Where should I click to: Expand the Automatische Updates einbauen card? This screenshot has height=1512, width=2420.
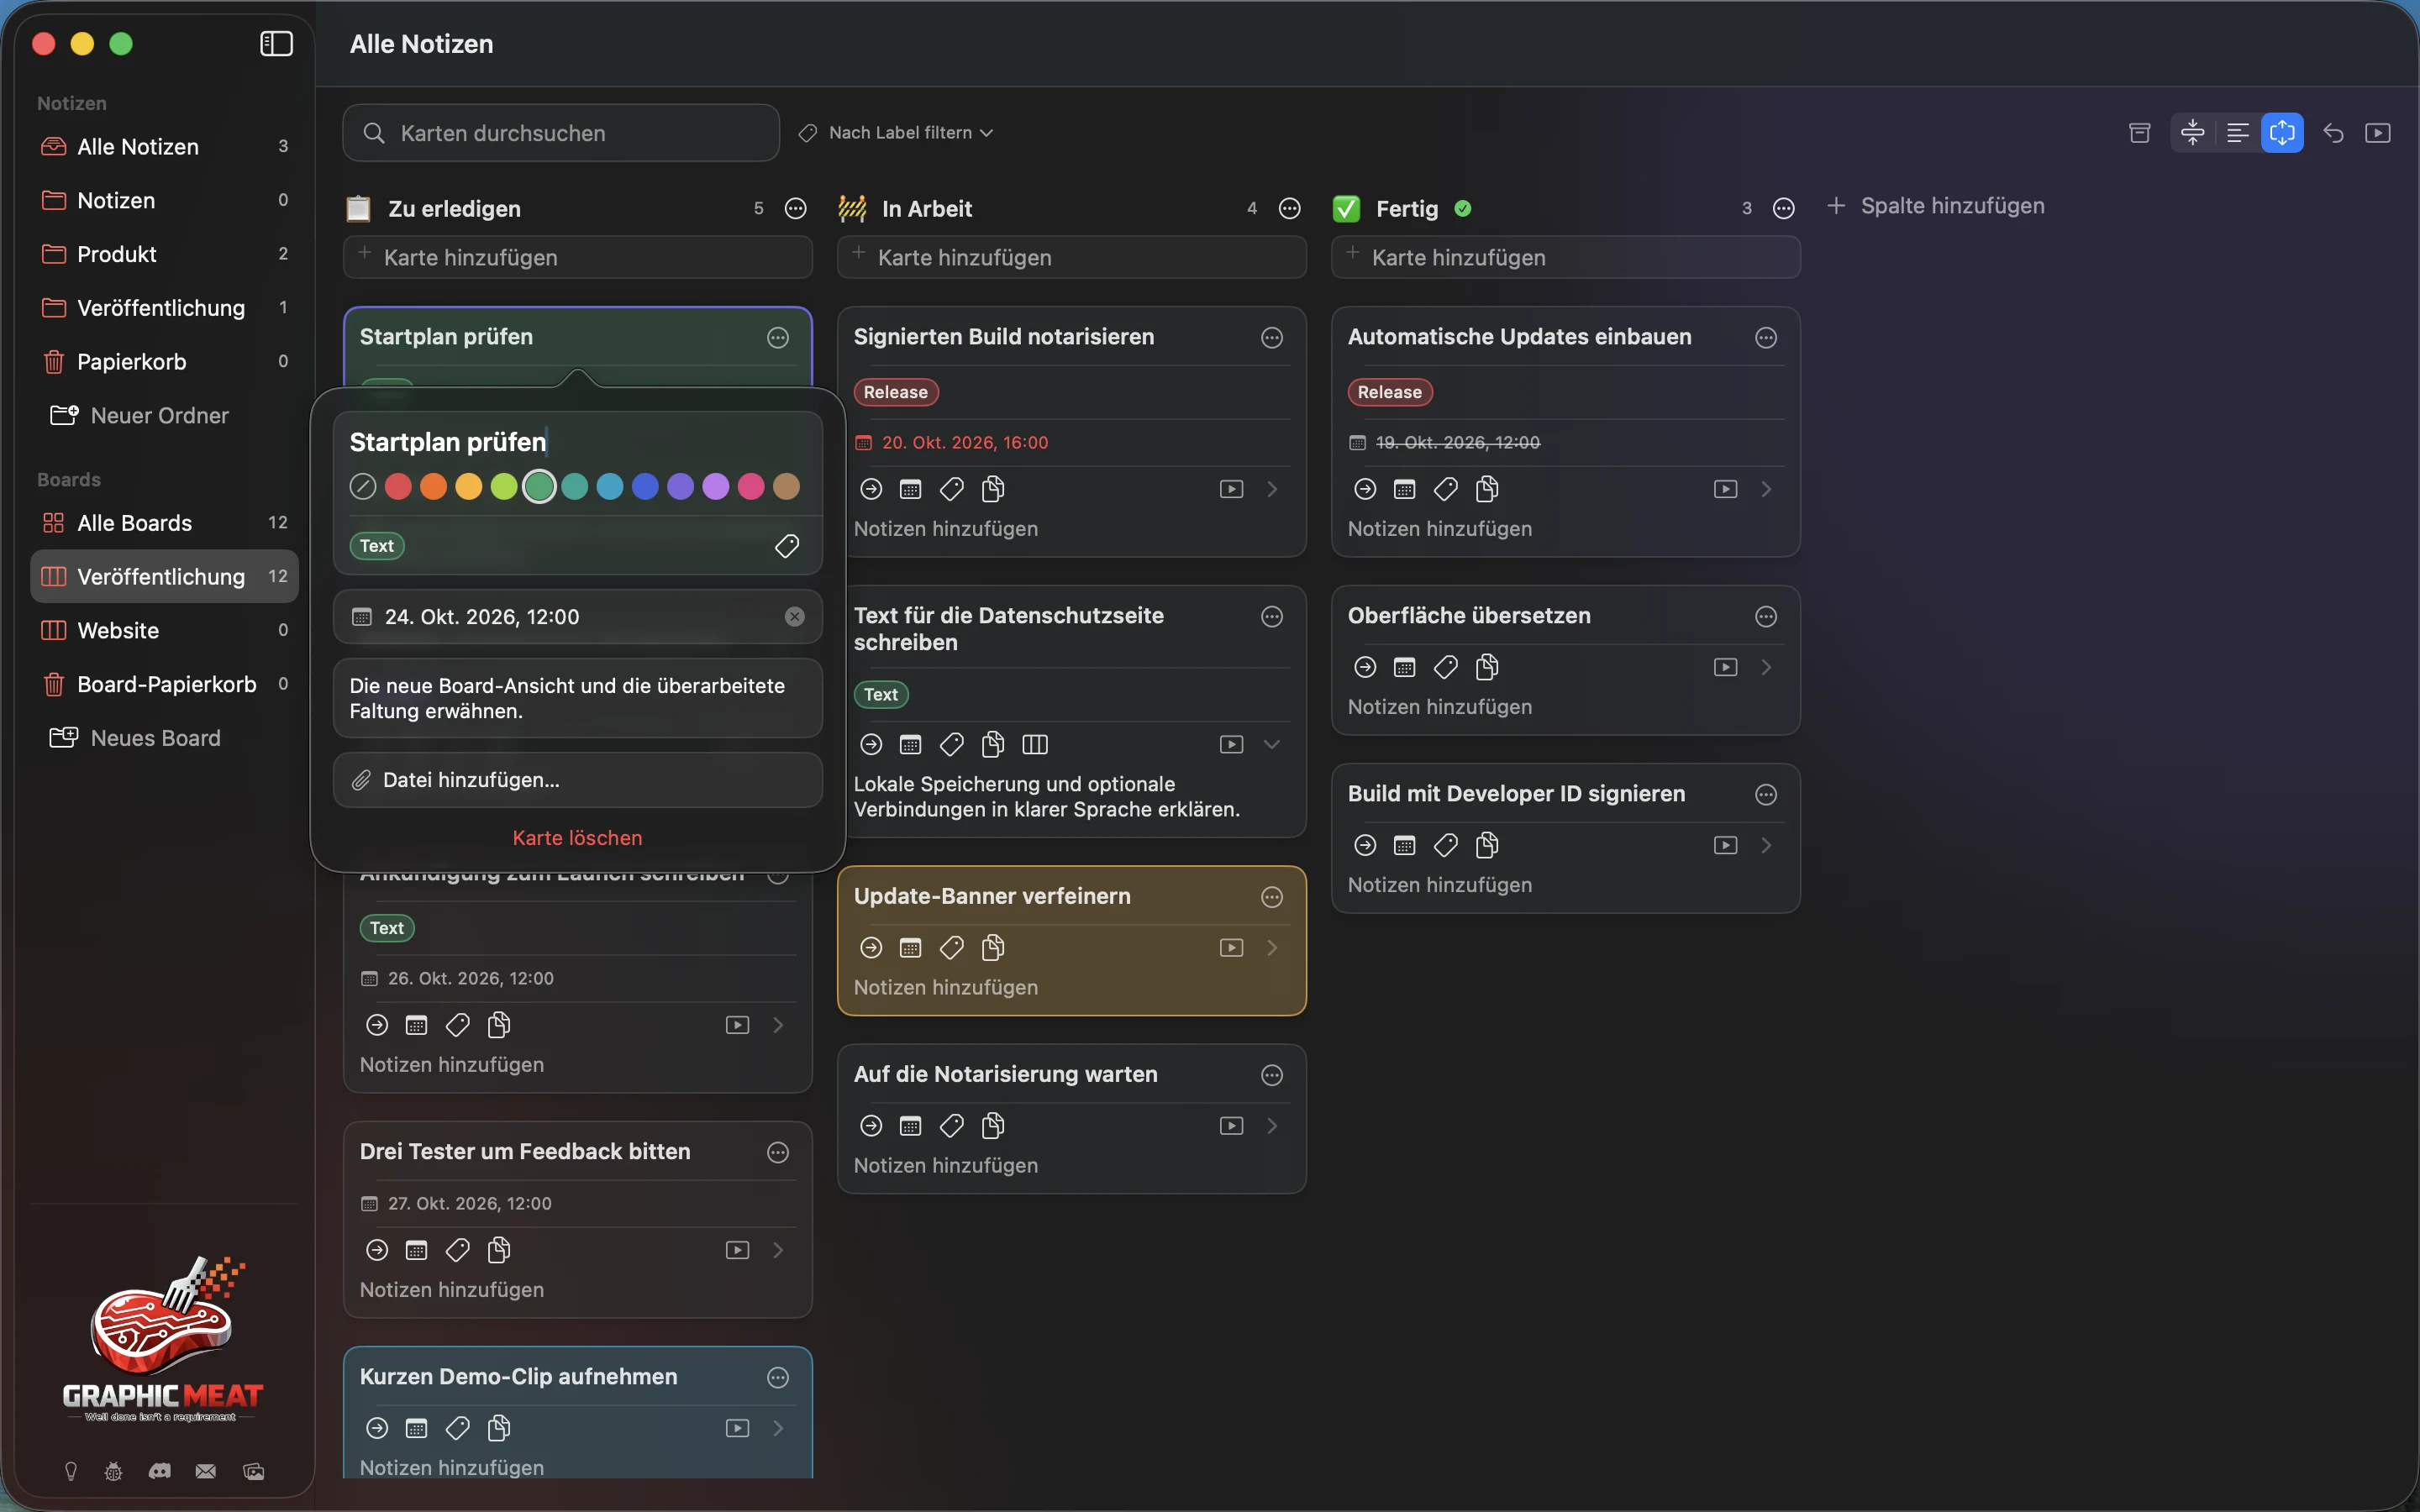1766,489
